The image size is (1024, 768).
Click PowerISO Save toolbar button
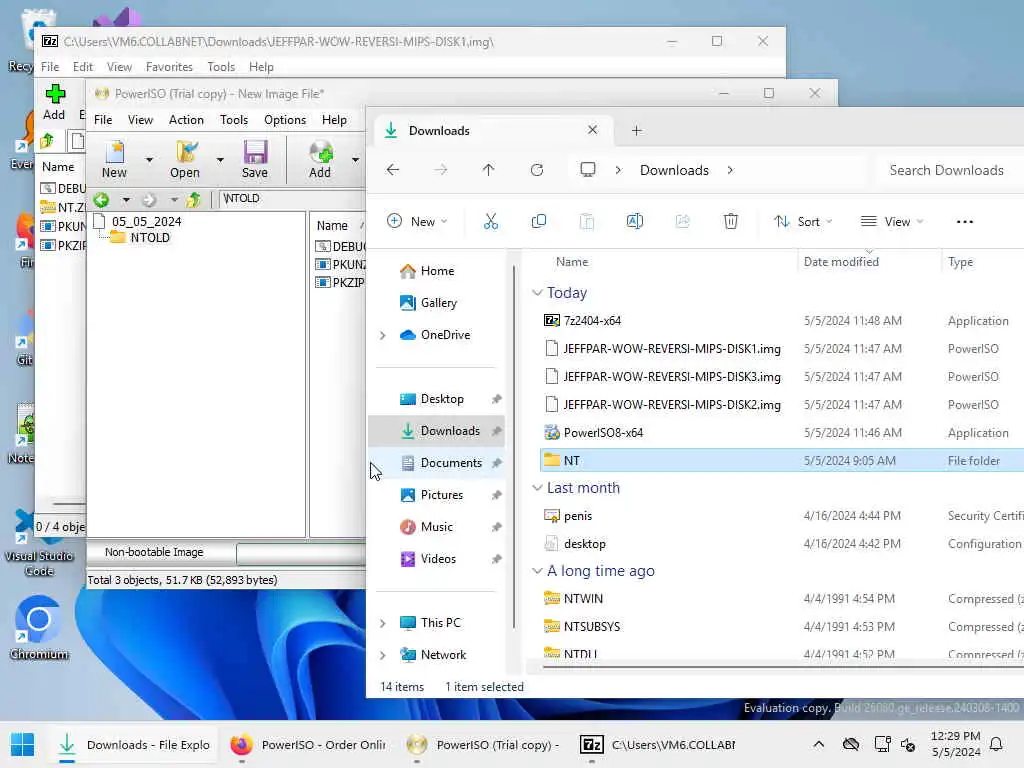tap(255, 159)
